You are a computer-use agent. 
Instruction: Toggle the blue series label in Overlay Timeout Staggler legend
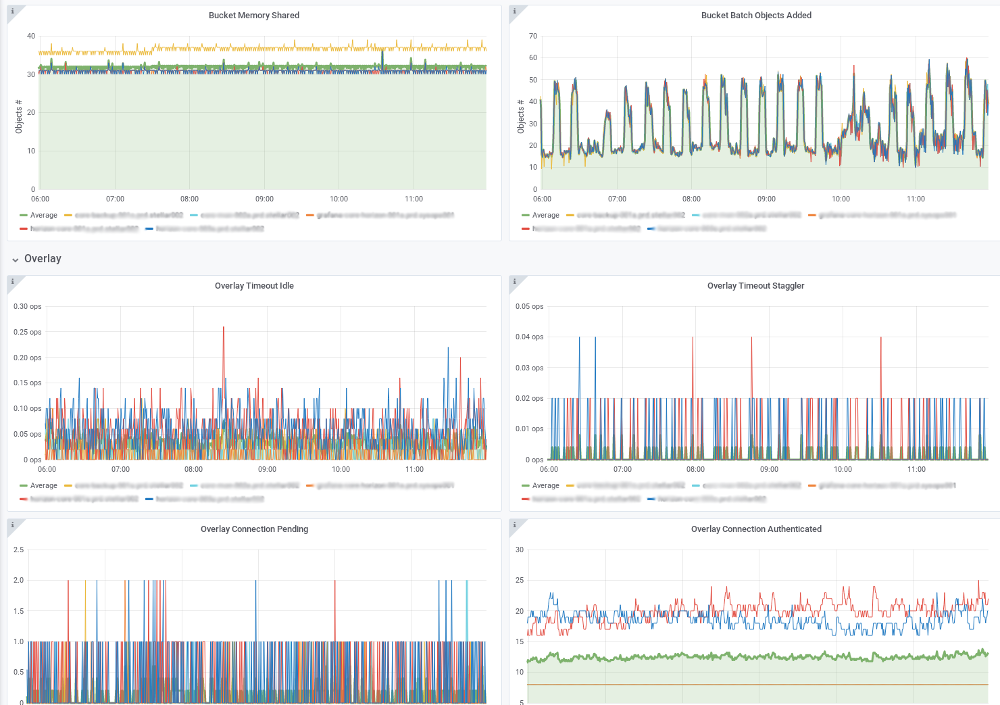pyautogui.click(x=712, y=499)
